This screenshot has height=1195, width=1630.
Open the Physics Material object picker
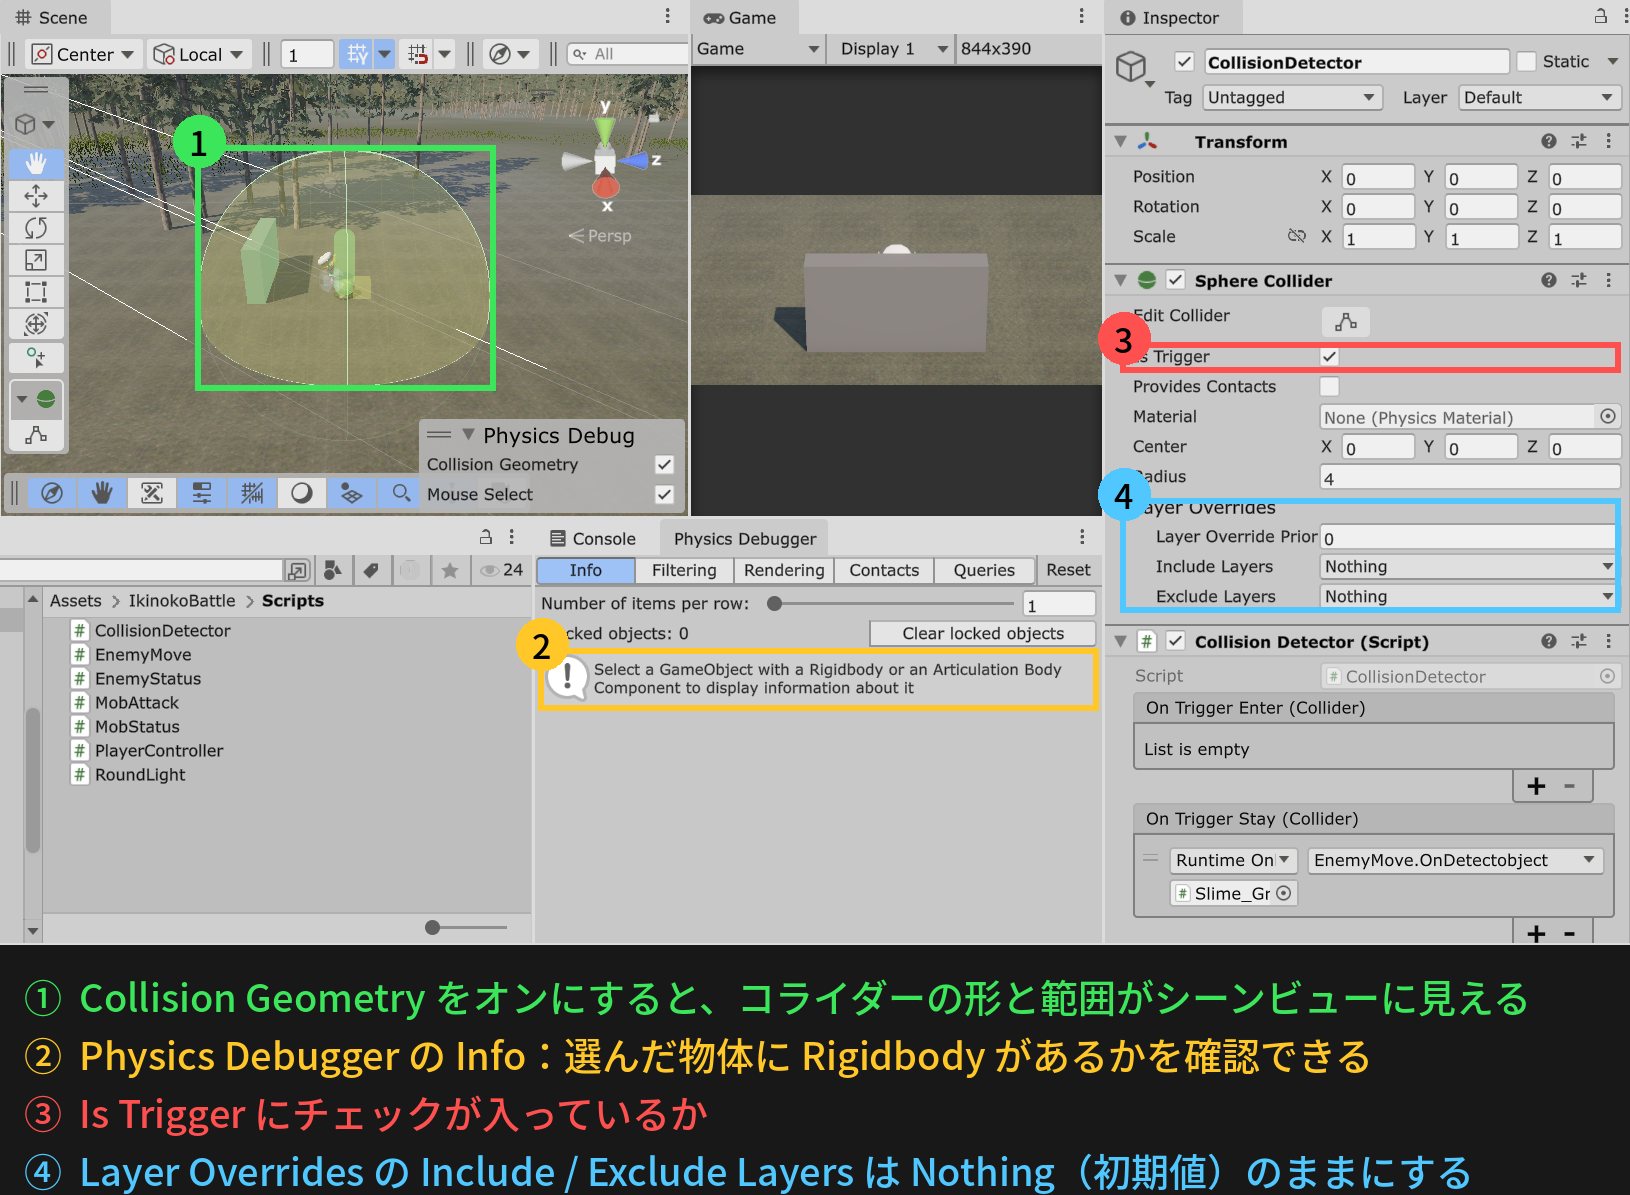(1608, 416)
